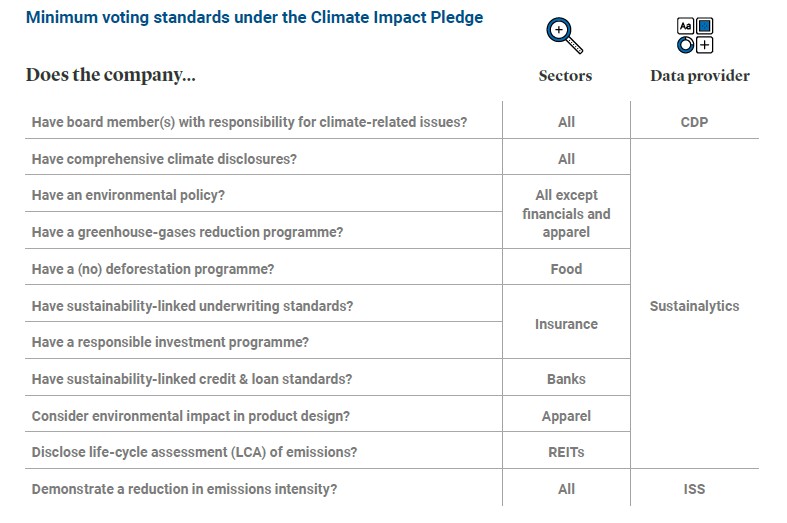The image size is (787, 523).
Task: Select reduction in emissions intensity row
Action: click(184, 489)
